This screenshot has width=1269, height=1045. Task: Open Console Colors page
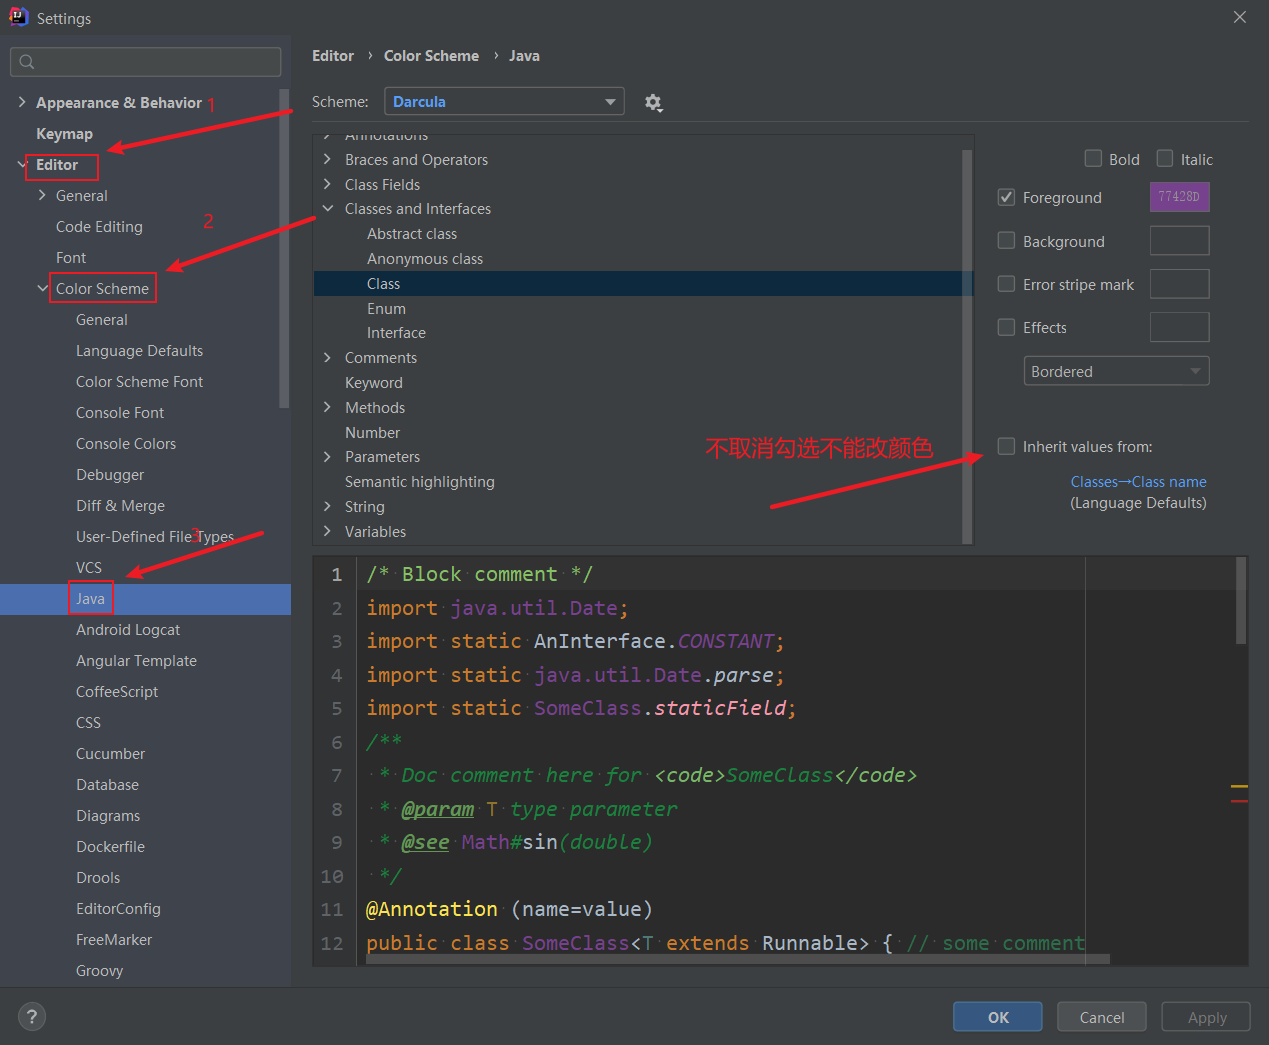click(x=126, y=443)
